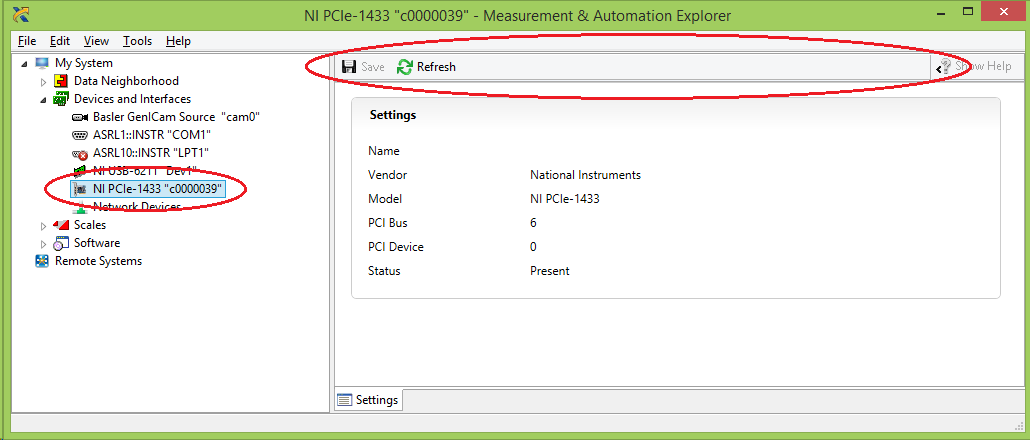Click the My System computer icon
The width and height of the screenshot is (1030, 440).
tap(42, 63)
